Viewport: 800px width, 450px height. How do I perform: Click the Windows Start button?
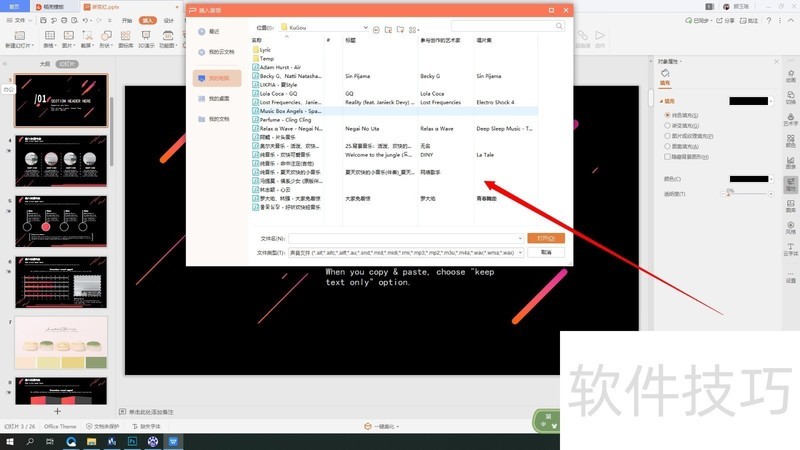point(10,441)
